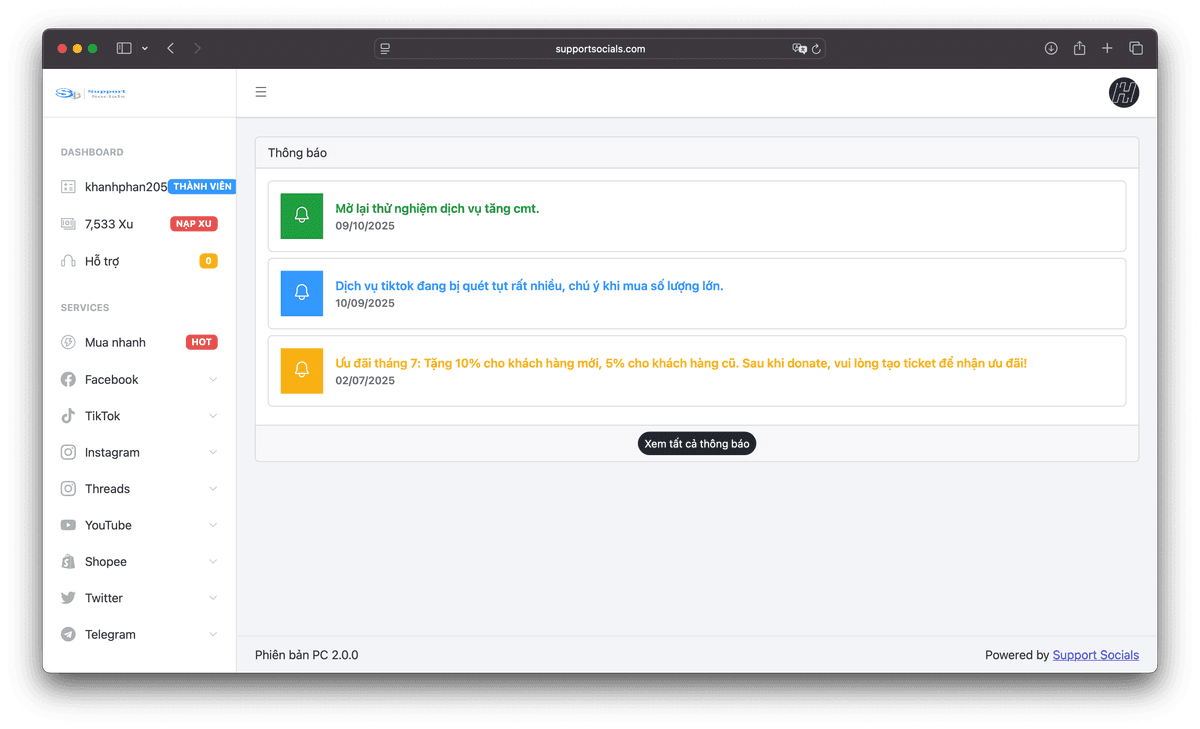Open Mua nhanh quick buy
Viewport: 1200px width, 729px height.
115,343
